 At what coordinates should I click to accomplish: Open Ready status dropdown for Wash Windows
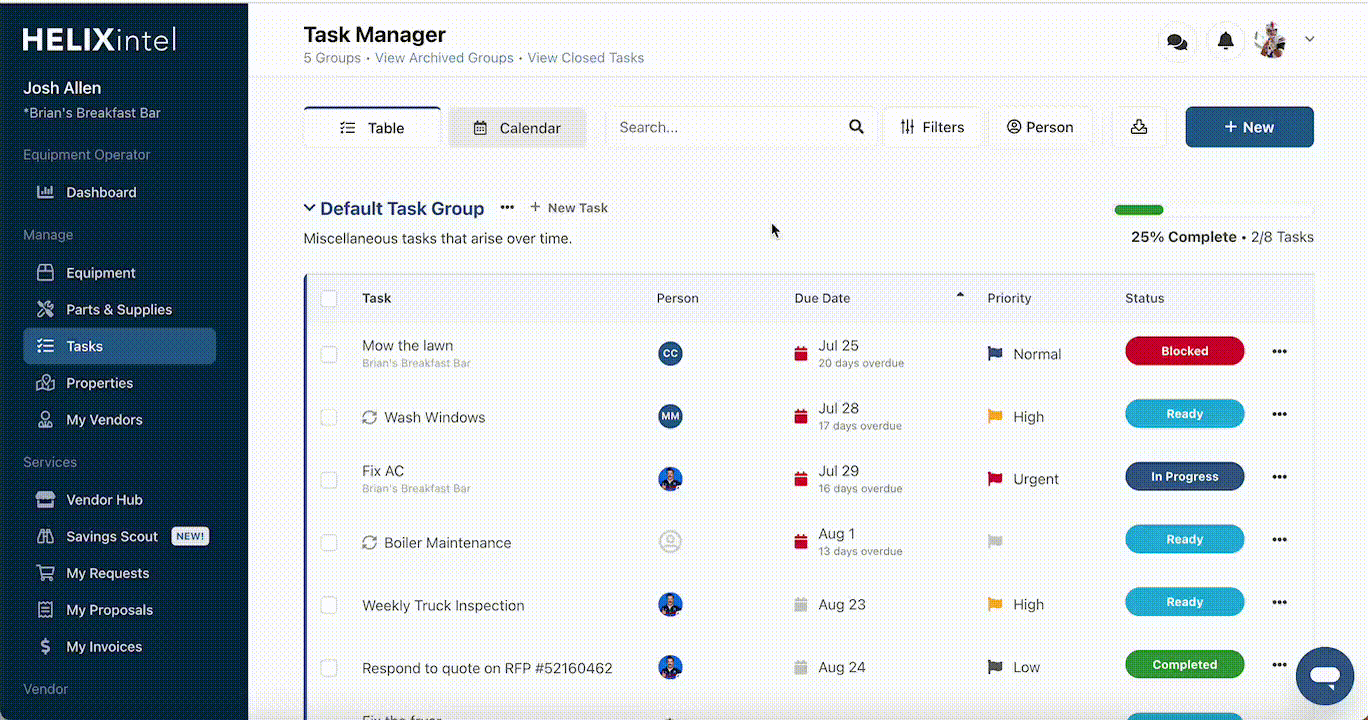1185,414
